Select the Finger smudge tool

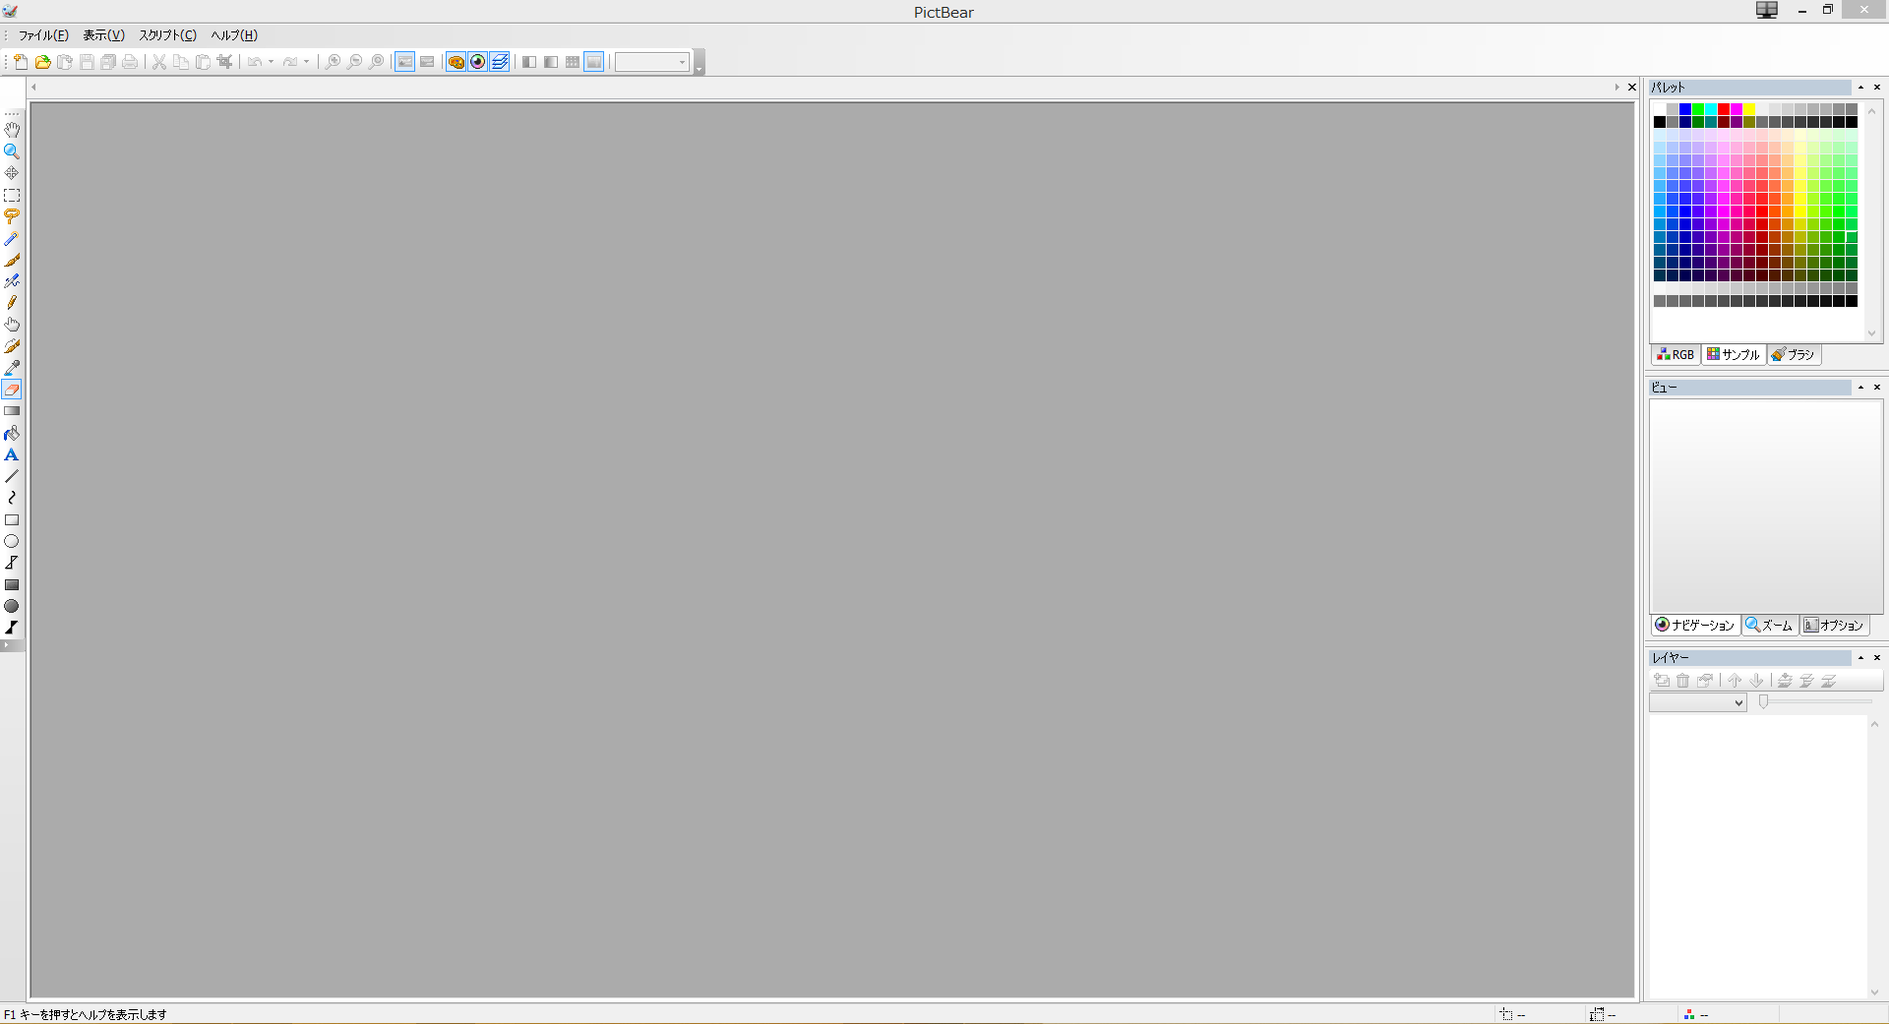click(x=12, y=325)
